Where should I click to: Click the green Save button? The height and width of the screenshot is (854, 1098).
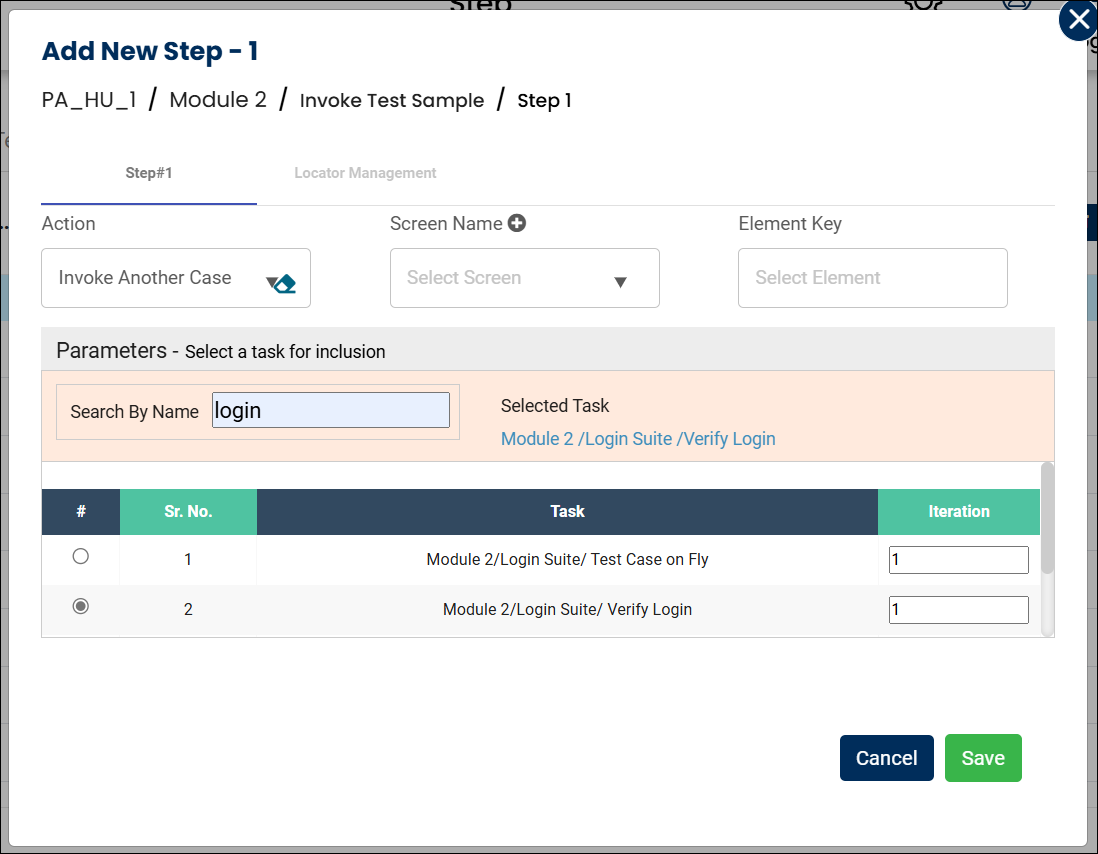982,758
